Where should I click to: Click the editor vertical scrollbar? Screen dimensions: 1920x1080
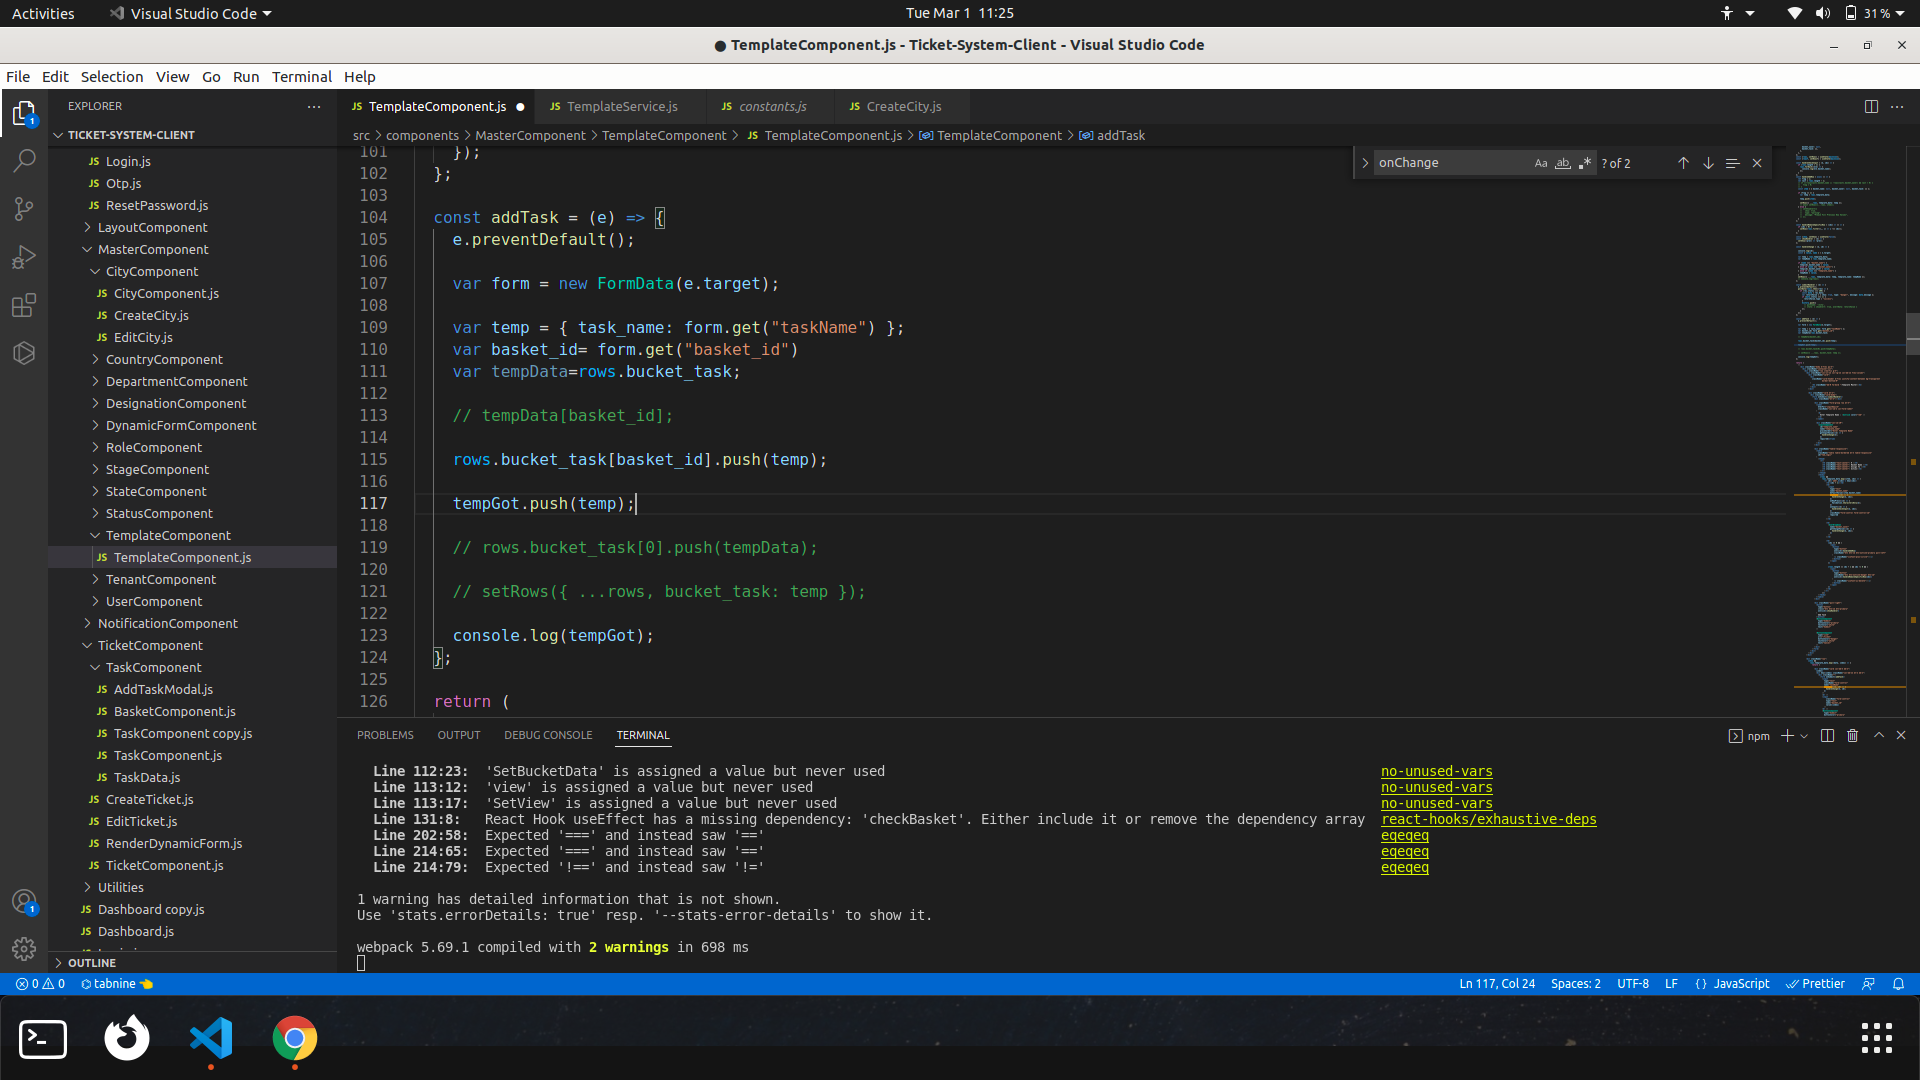pyautogui.click(x=1913, y=333)
